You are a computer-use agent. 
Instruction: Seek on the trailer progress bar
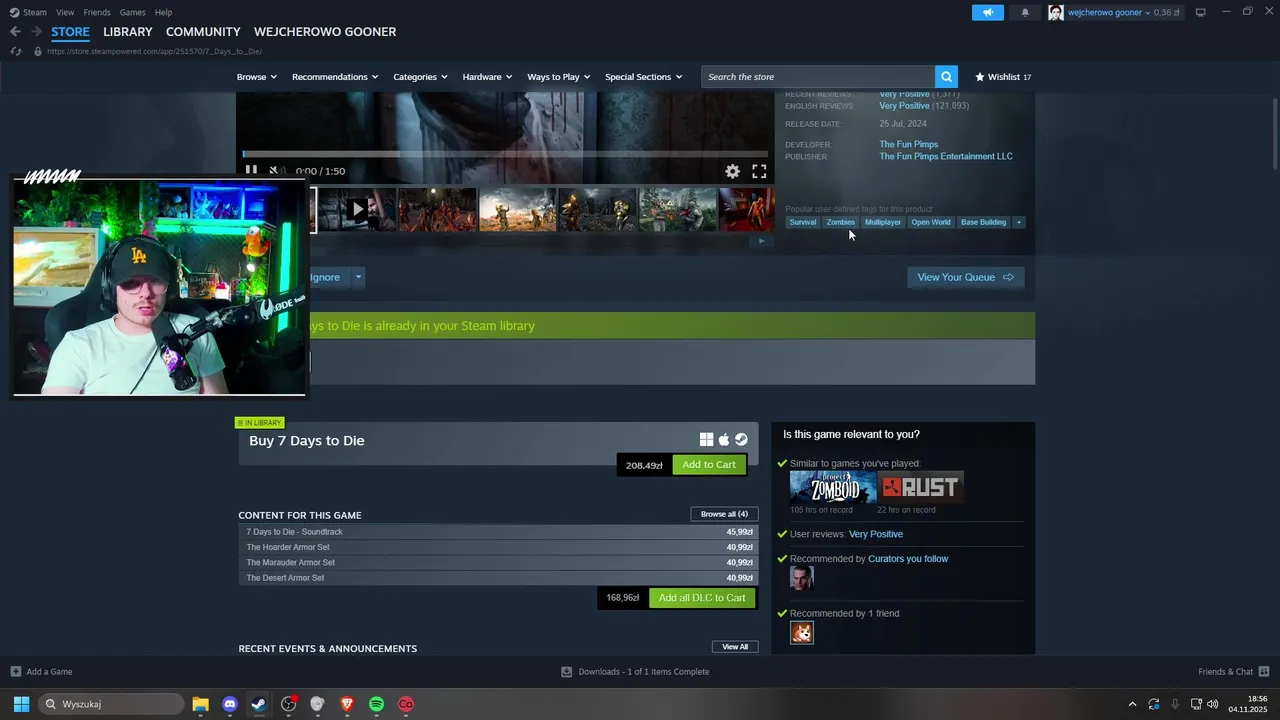[505, 154]
